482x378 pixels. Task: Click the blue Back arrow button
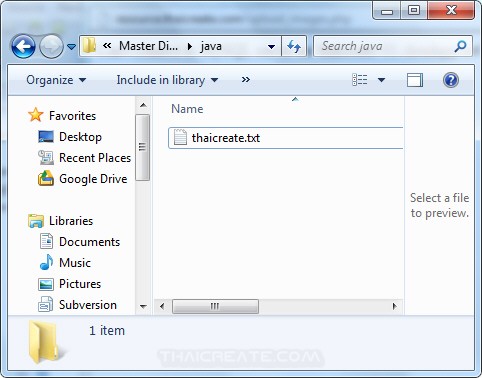pyautogui.click(x=23, y=46)
